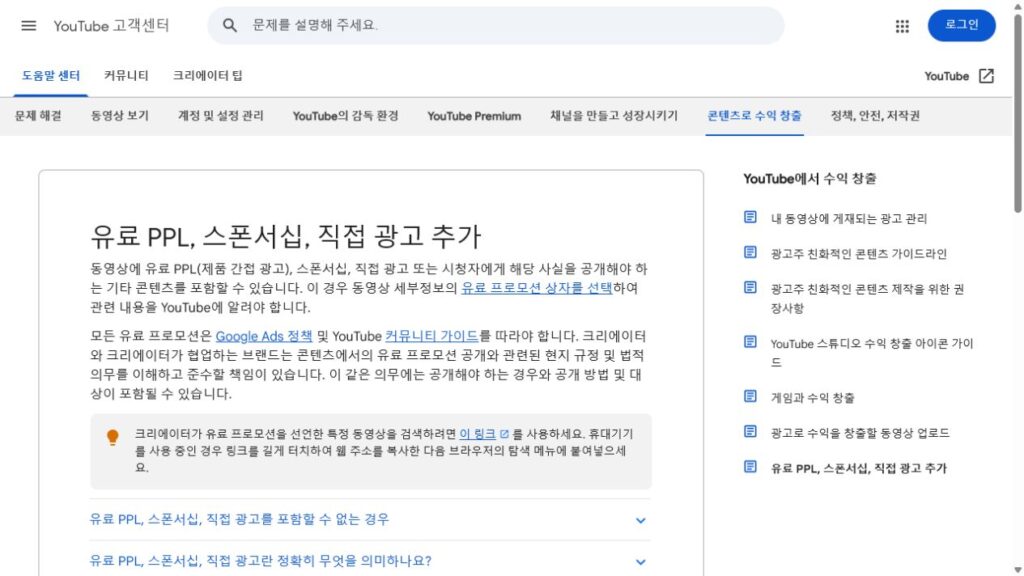Open the hamburger main menu
Image resolution: width=1024 pixels, height=576 pixels.
pos(29,25)
